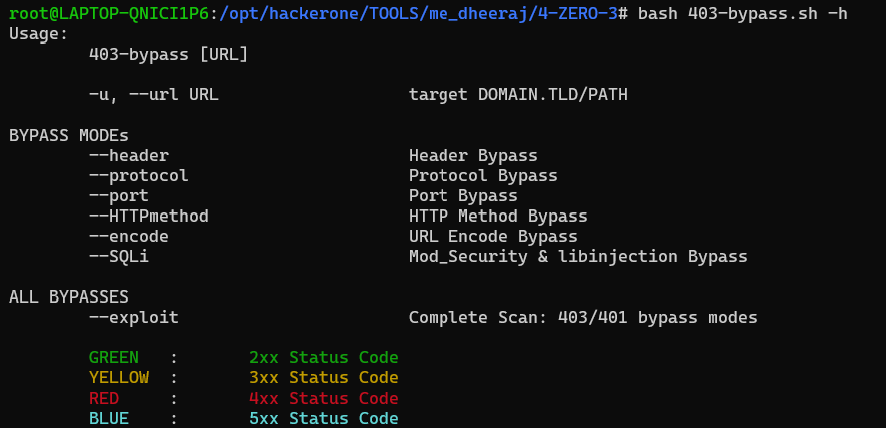Click the GREEN color label

tap(114, 358)
